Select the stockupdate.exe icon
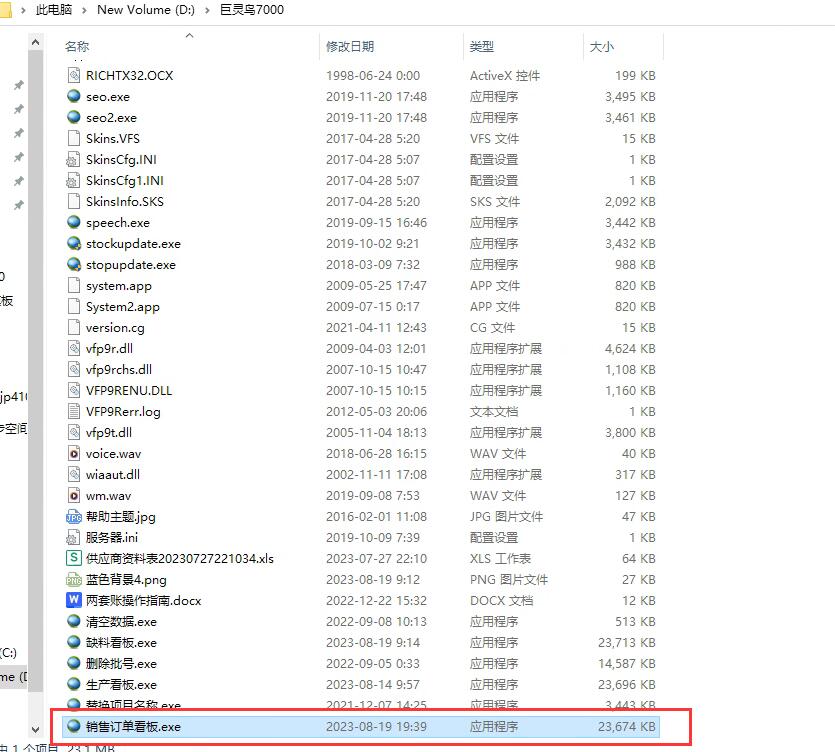This screenshot has width=835, height=752. (73, 244)
